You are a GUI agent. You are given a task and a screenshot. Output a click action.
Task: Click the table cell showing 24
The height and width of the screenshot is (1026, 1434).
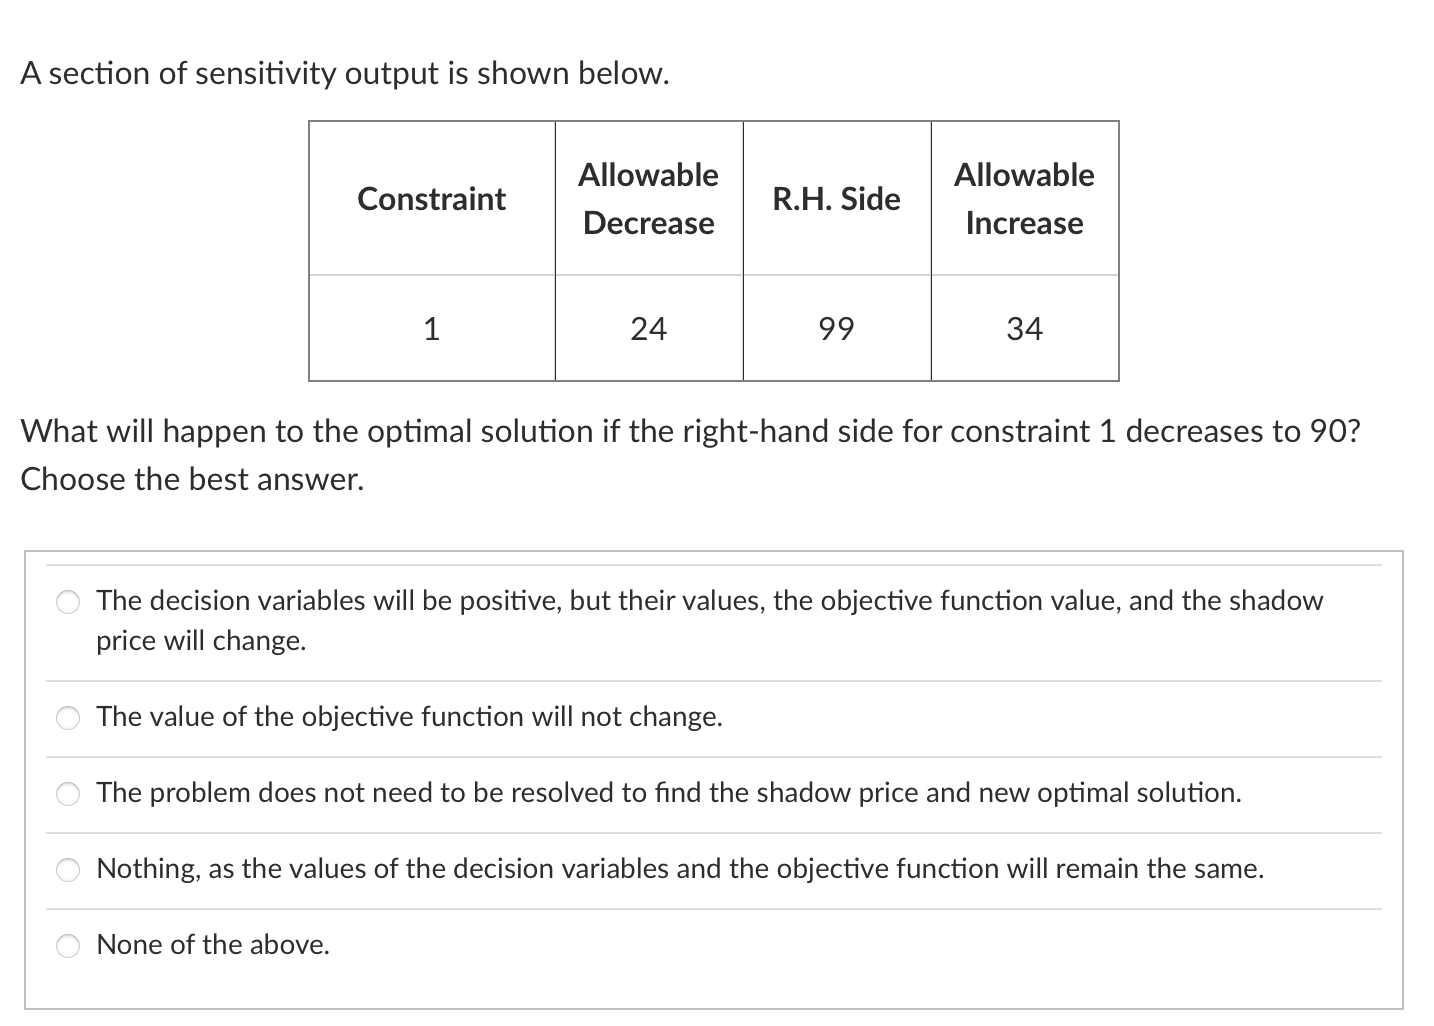coord(648,328)
